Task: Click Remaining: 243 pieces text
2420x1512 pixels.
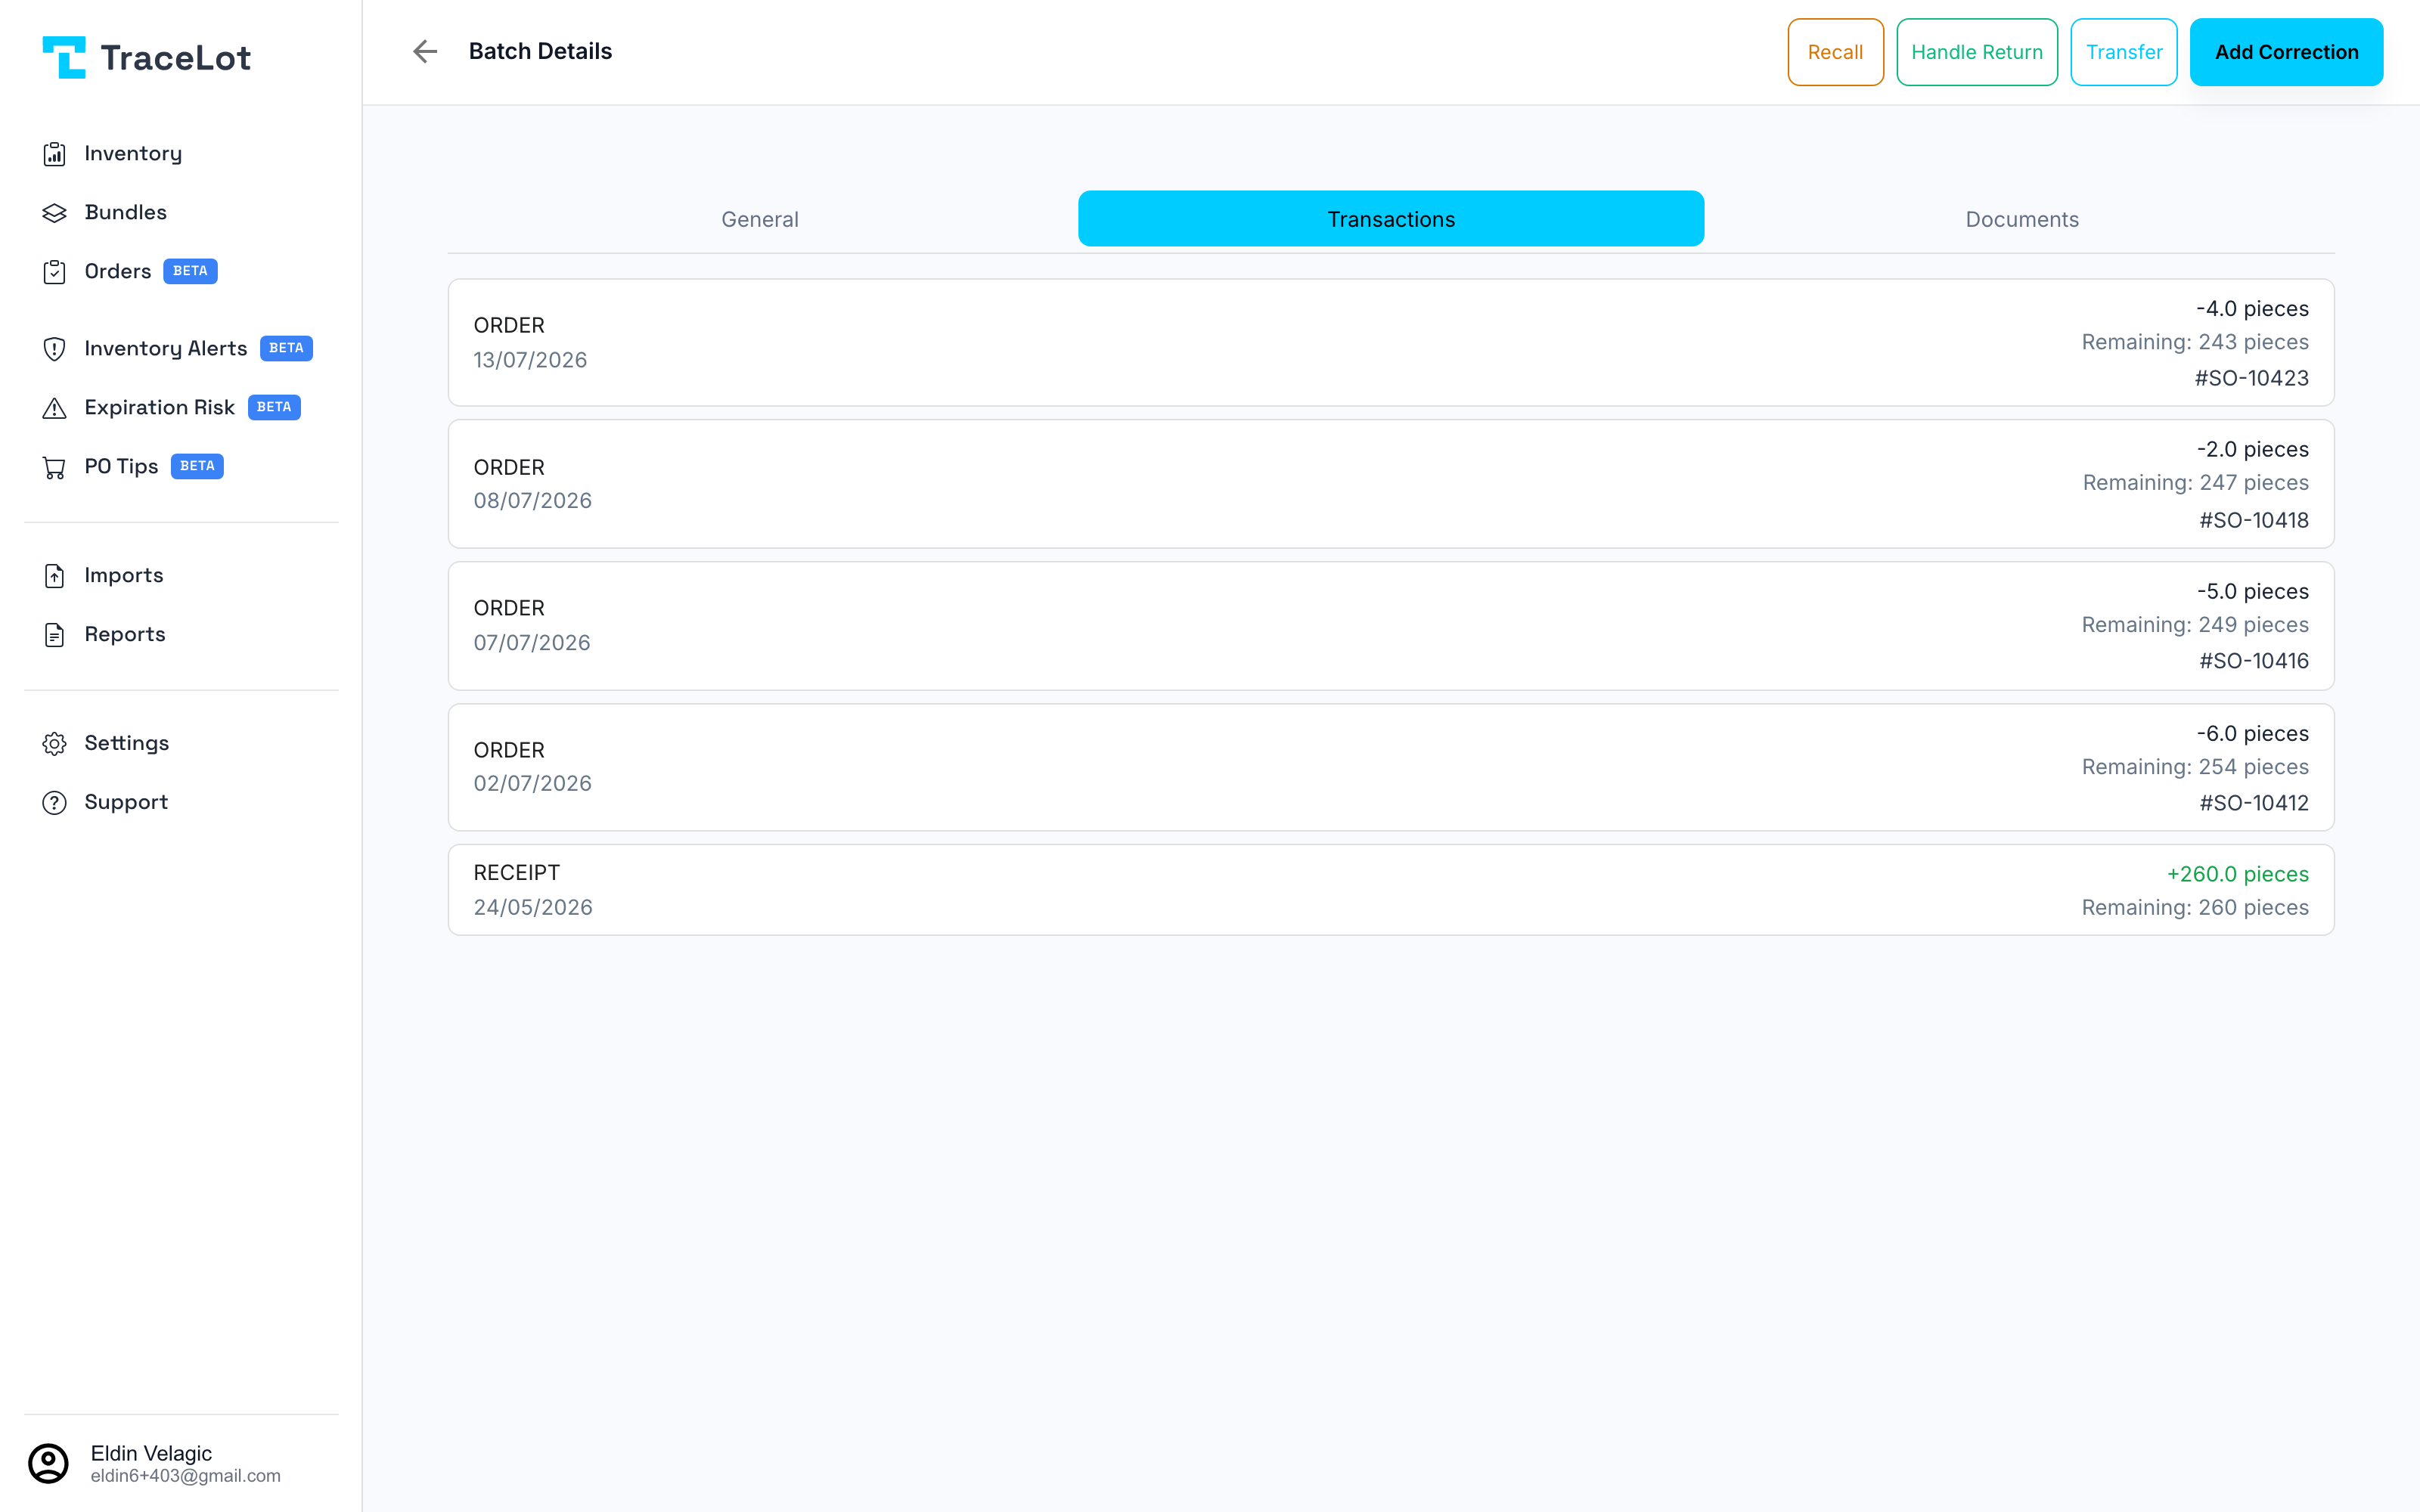Action: (2195, 343)
